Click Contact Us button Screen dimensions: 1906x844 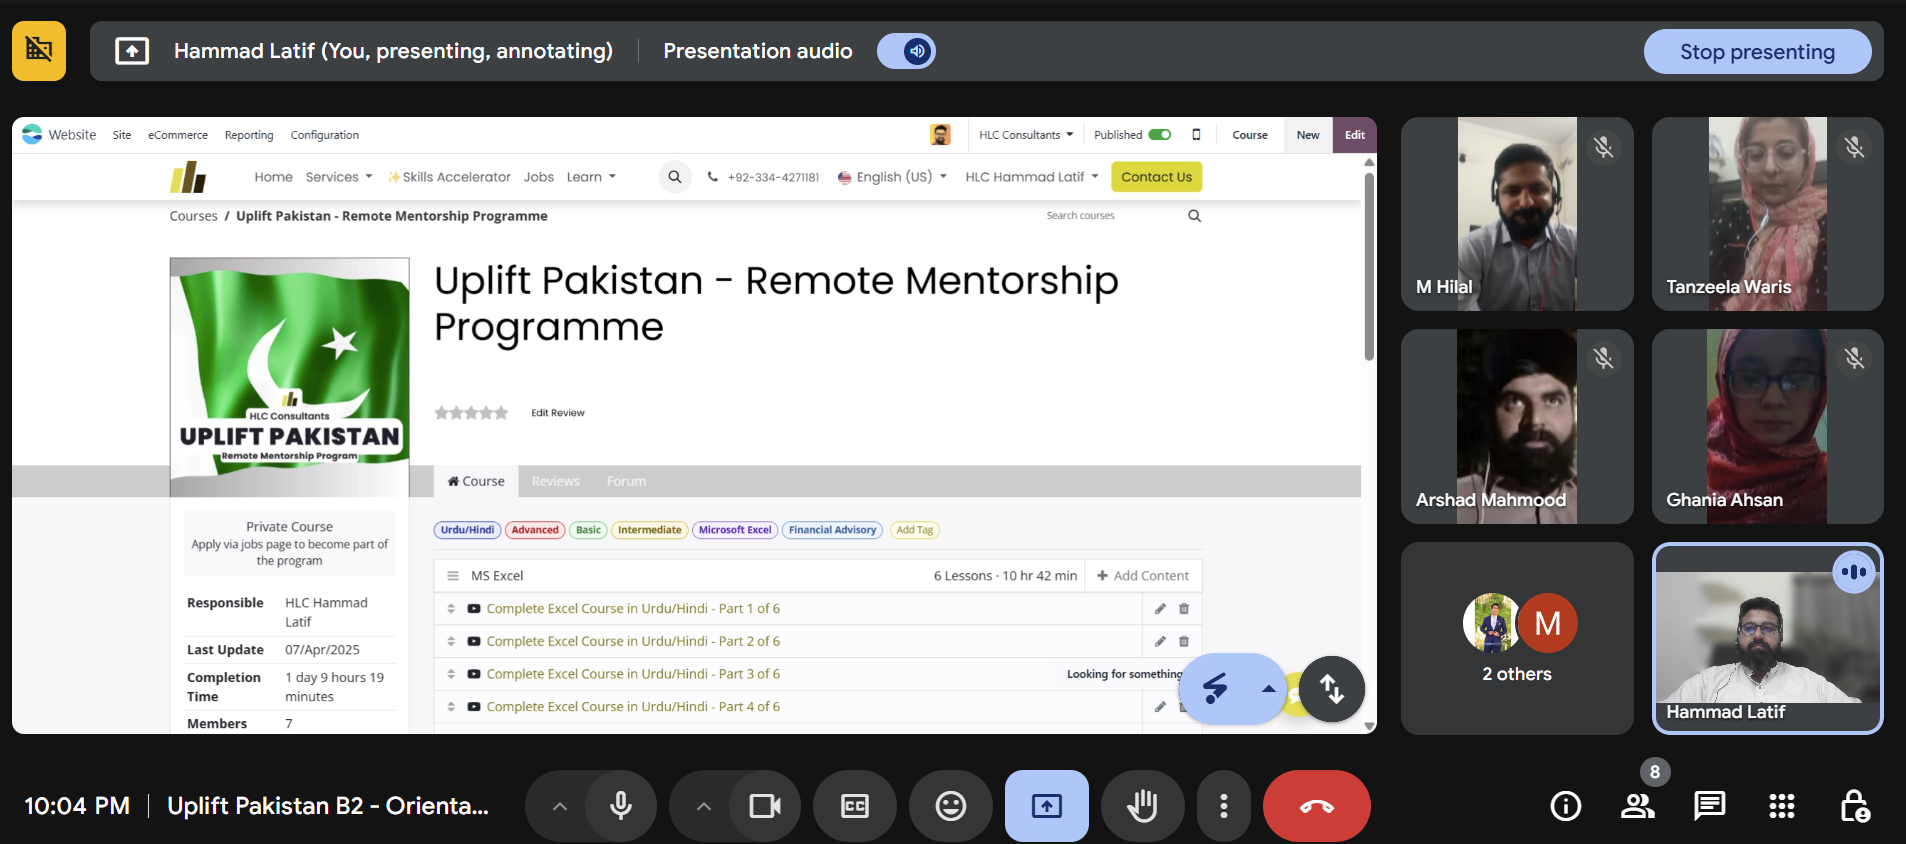pyautogui.click(x=1156, y=177)
